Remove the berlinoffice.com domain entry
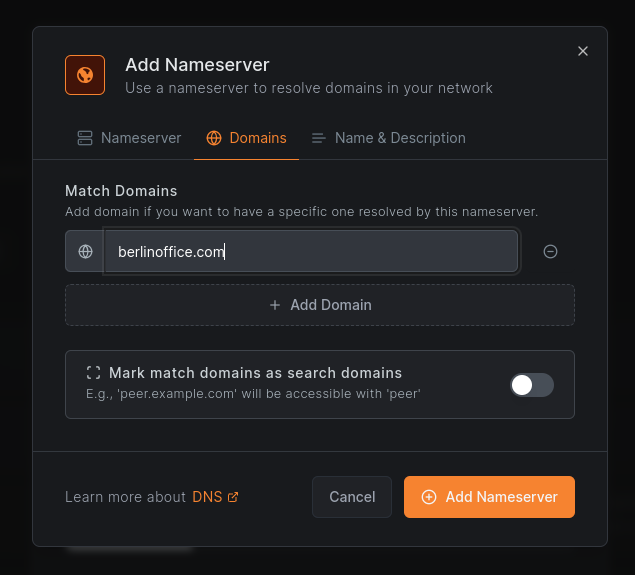Screen dimensions: 635x575 click(x=550, y=252)
